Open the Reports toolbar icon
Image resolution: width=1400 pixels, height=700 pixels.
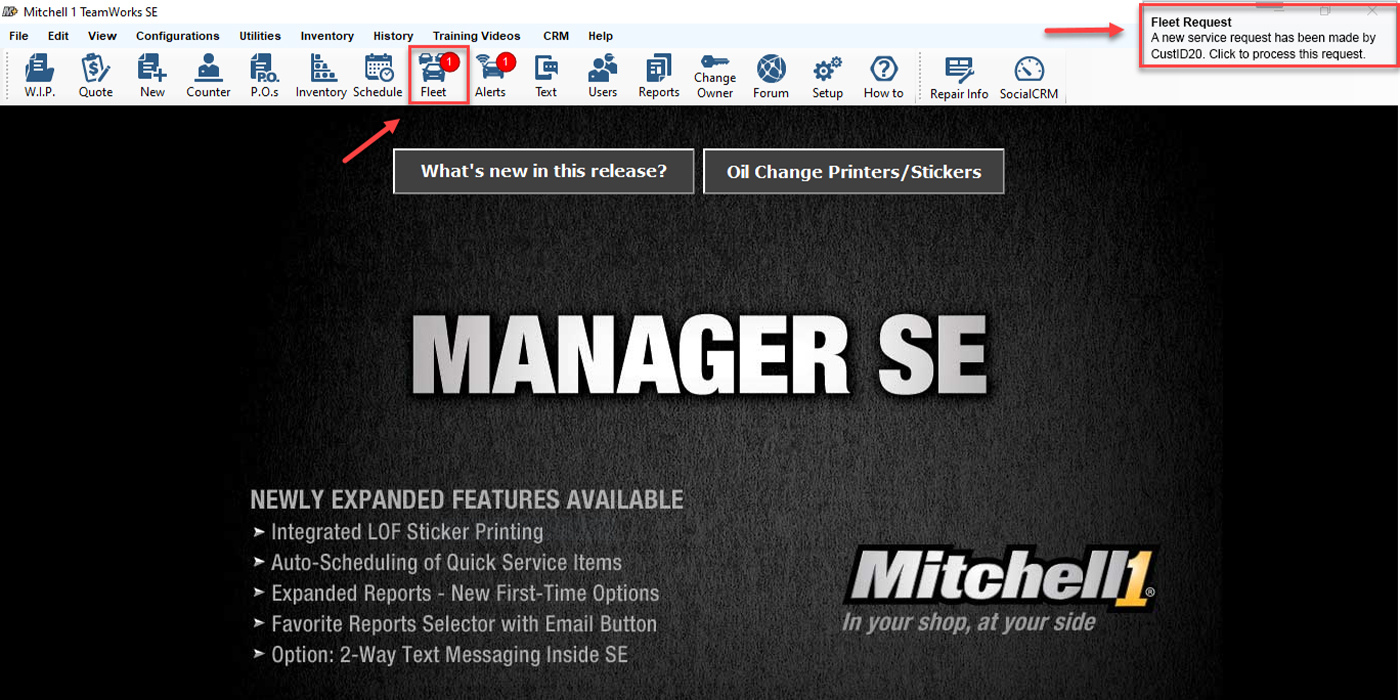[x=659, y=77]
